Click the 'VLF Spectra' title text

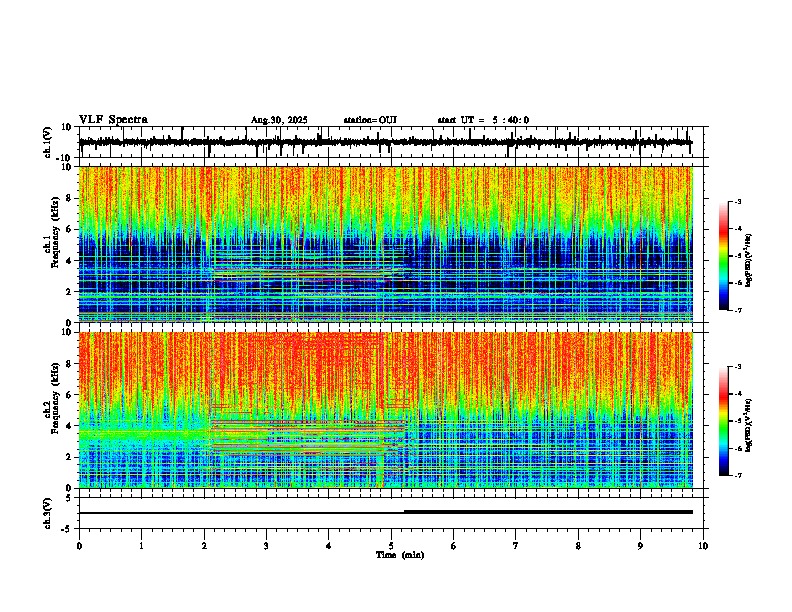click(x=113, y=120)
